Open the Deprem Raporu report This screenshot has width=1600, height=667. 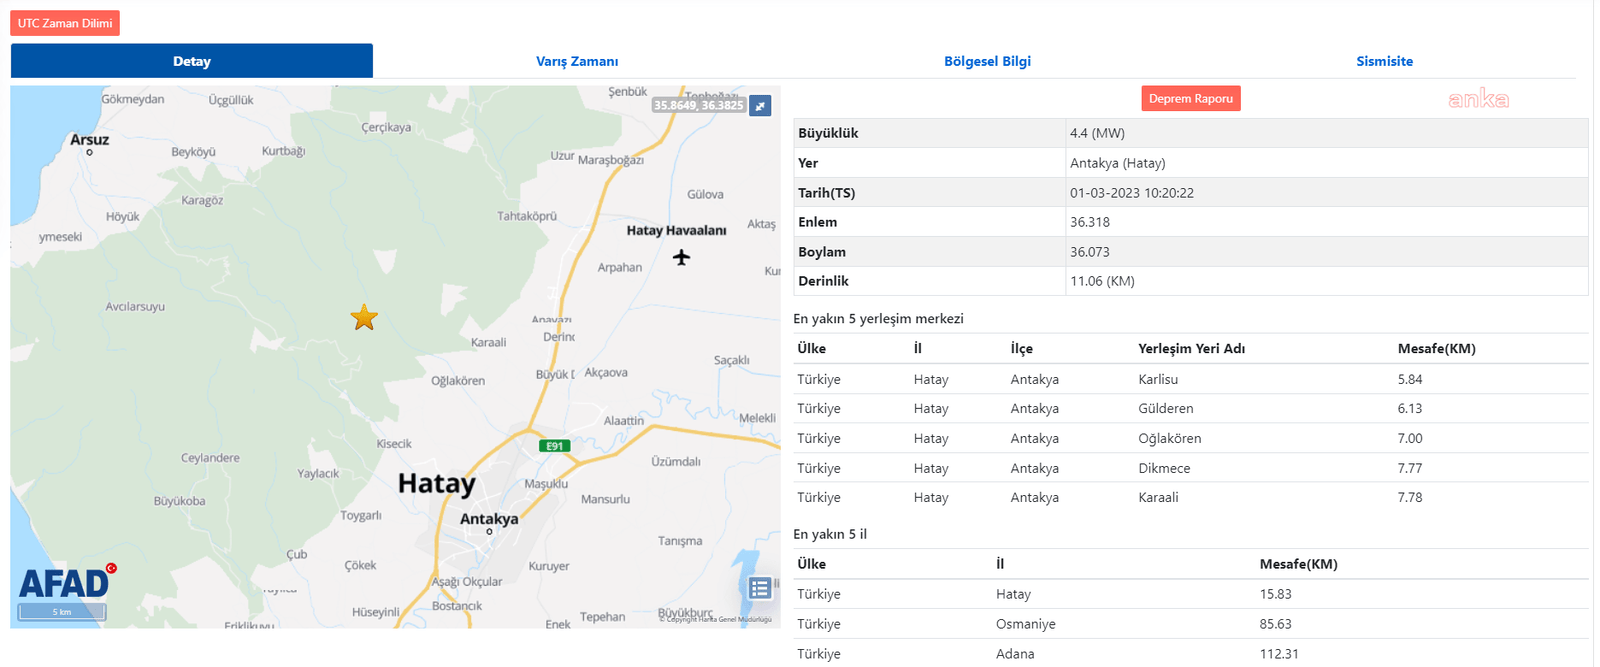tap(1190, 98)
